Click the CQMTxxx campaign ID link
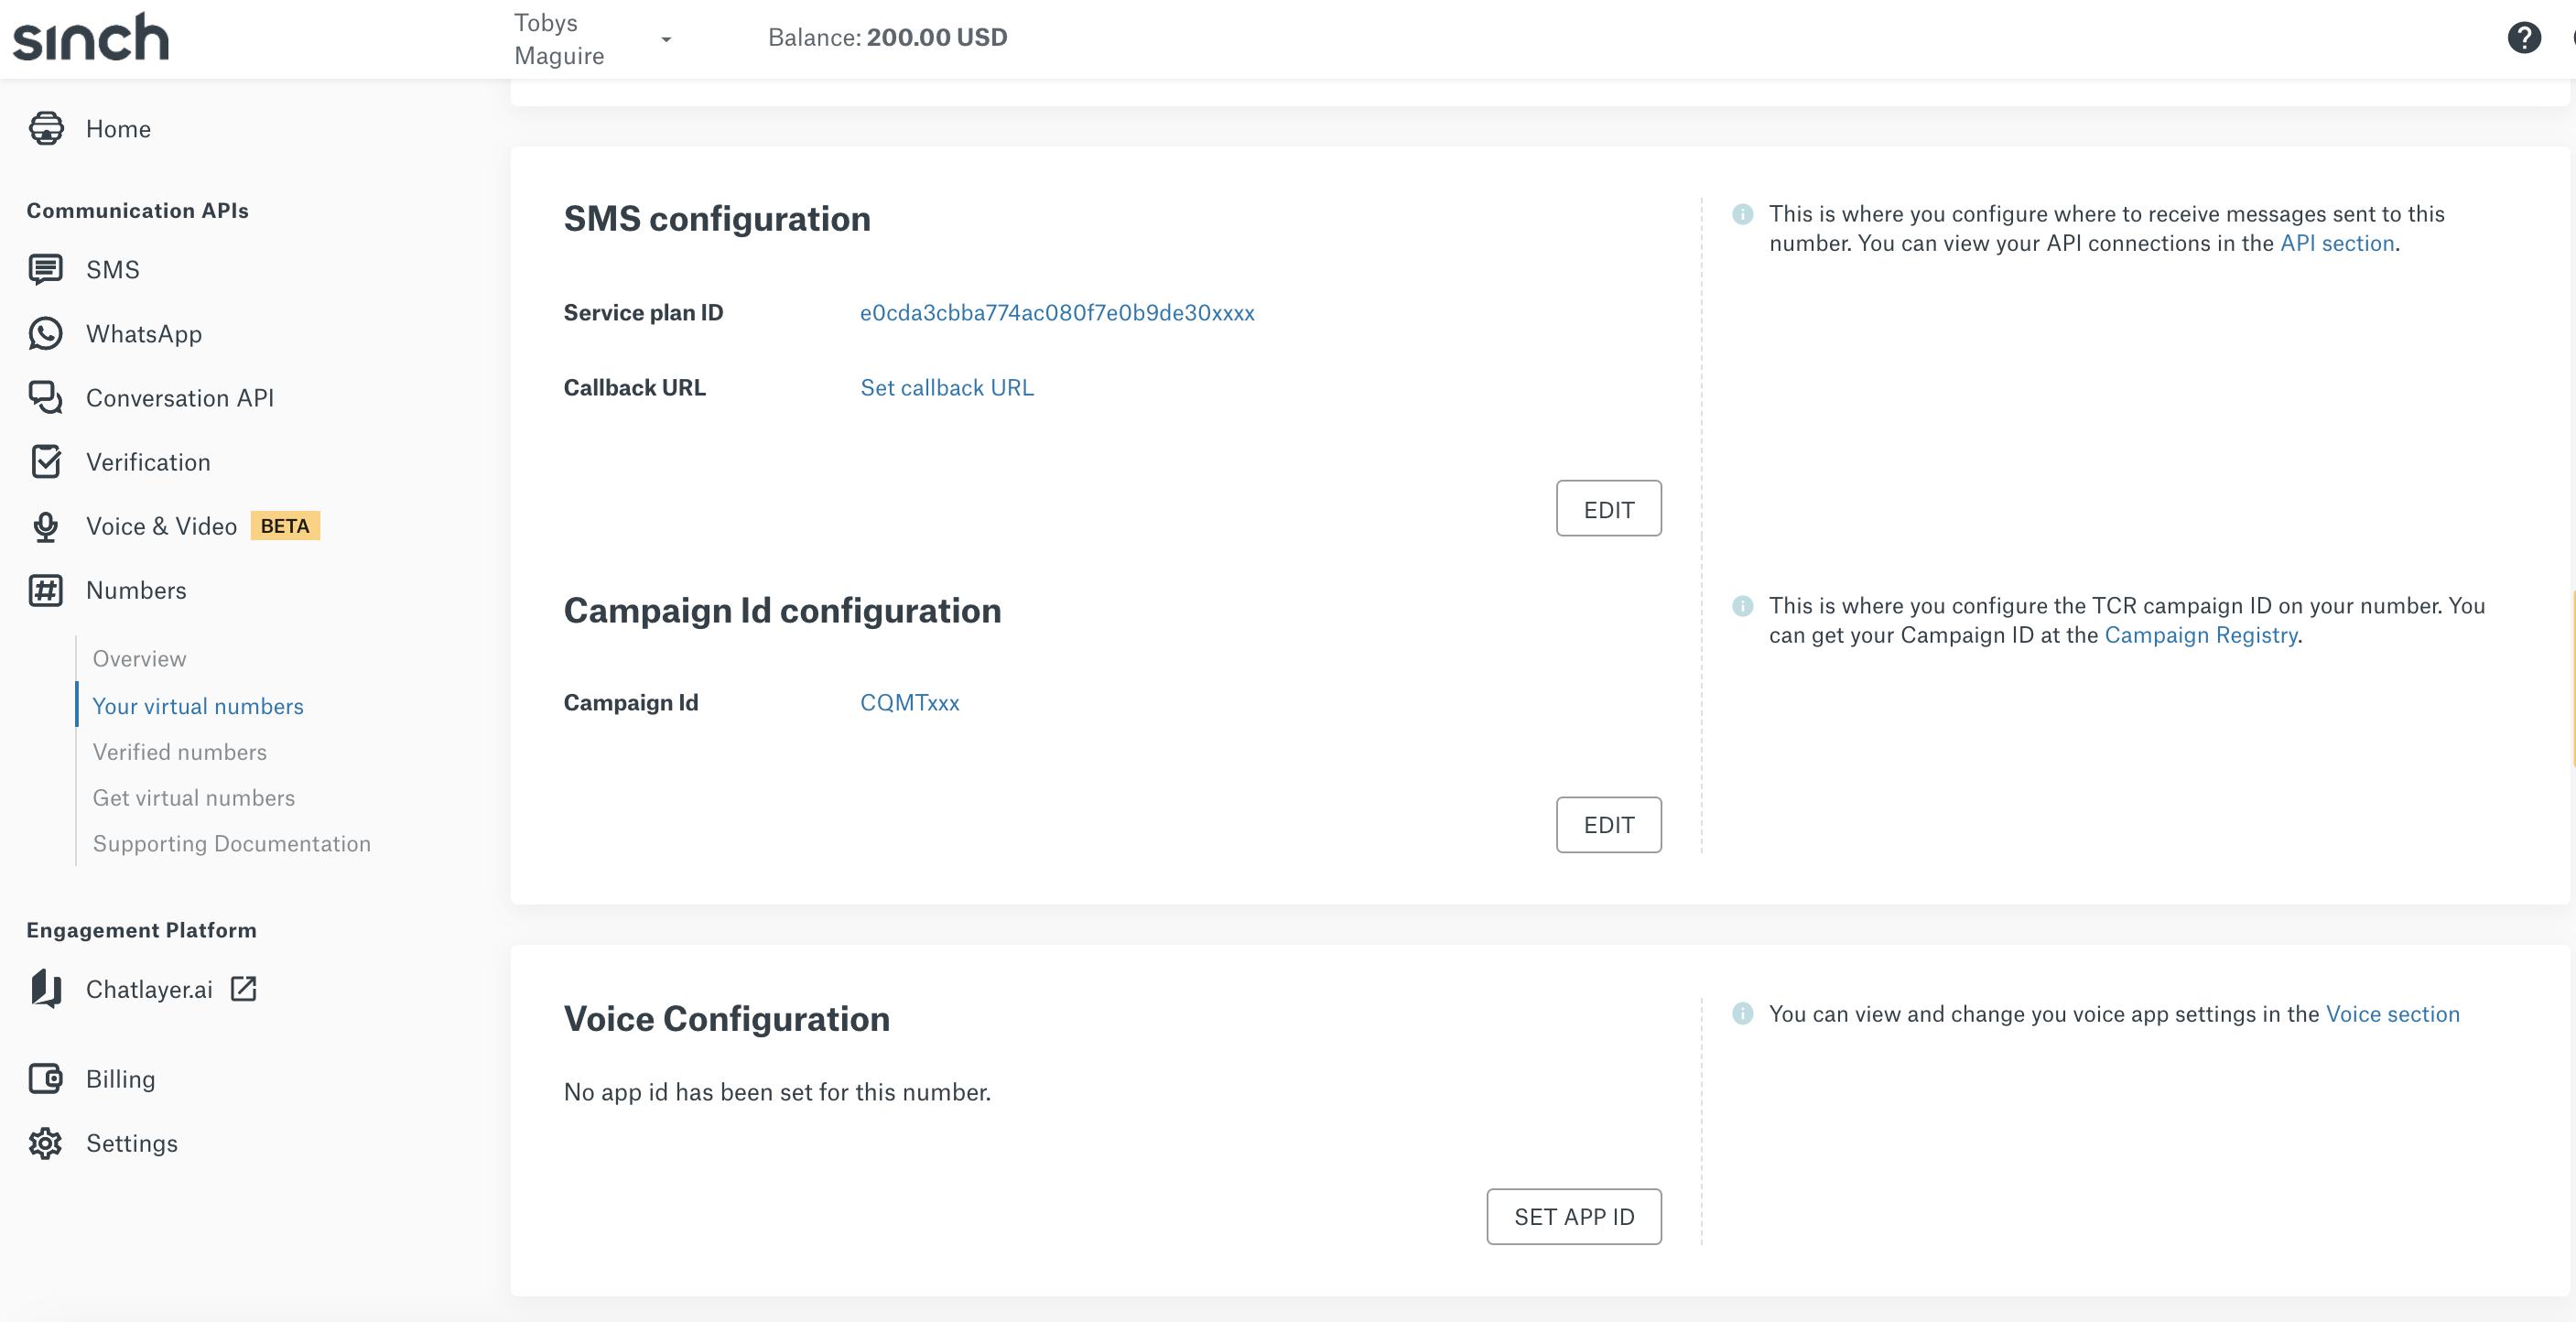 tap(909, 703)
